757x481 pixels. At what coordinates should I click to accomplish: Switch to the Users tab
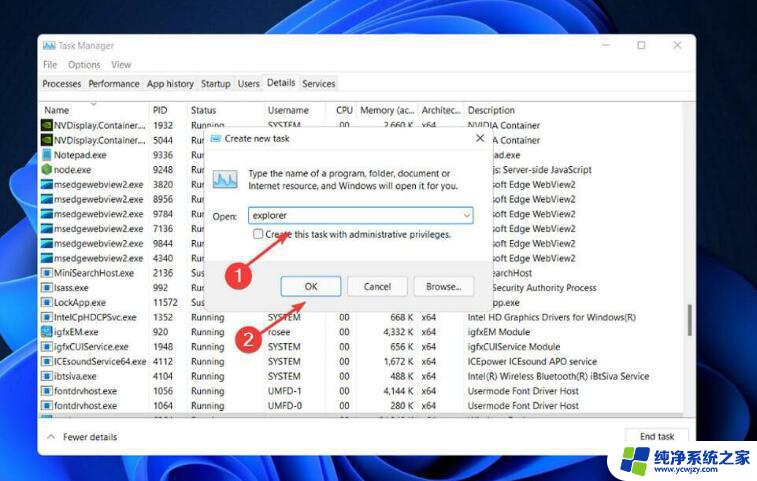coord(249,84)
